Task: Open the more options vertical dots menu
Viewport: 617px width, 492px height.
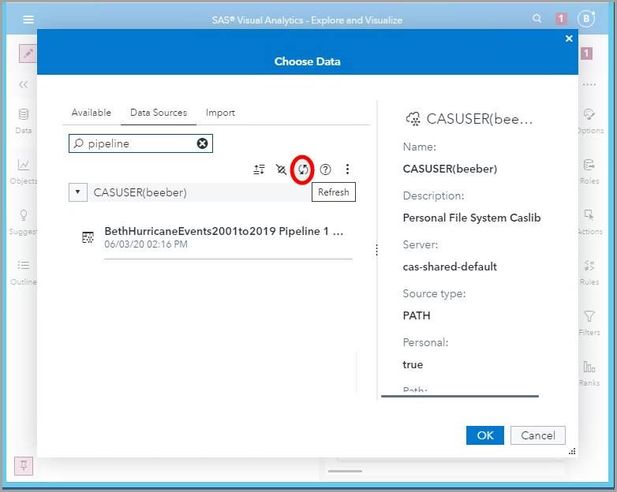Action: point(347,169)
